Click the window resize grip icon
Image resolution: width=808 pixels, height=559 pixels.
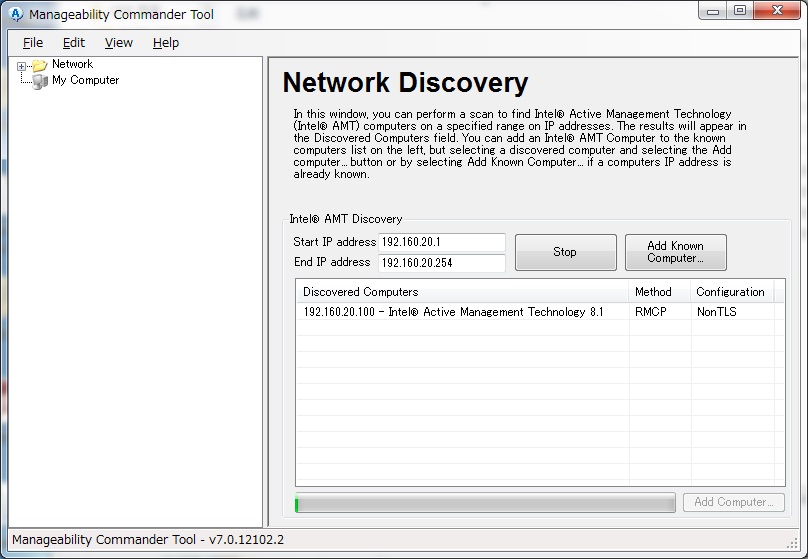click(x=793, y=543)
